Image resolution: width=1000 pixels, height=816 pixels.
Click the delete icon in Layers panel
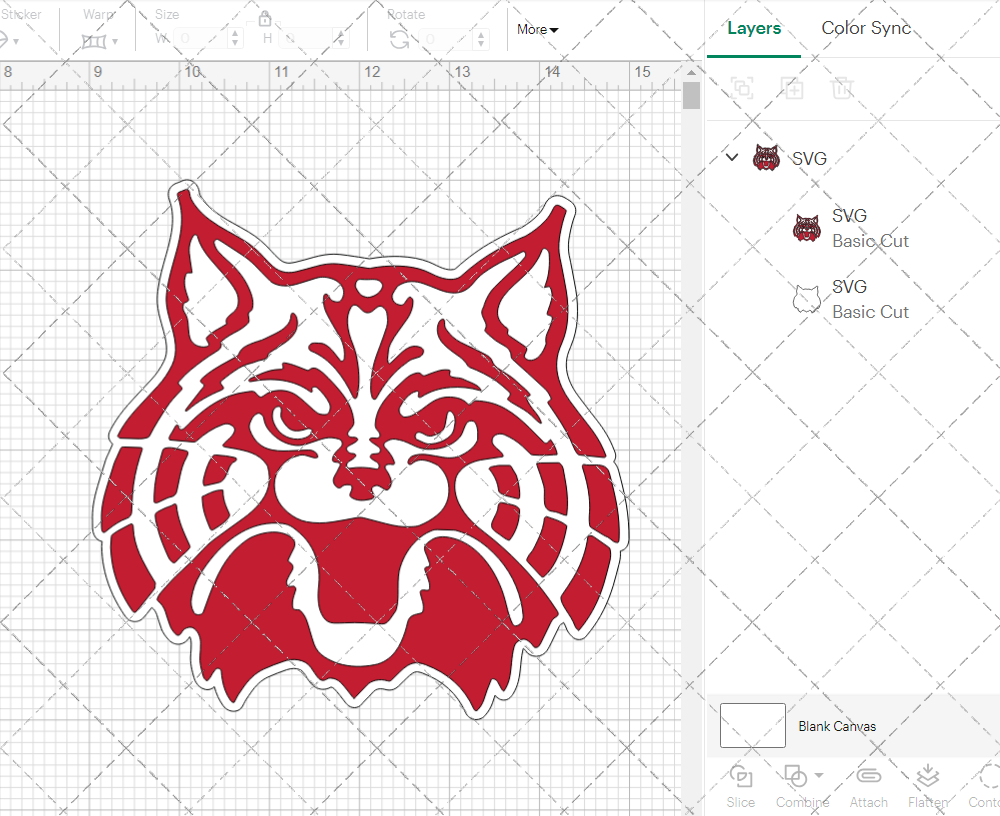tap(842, 88)
